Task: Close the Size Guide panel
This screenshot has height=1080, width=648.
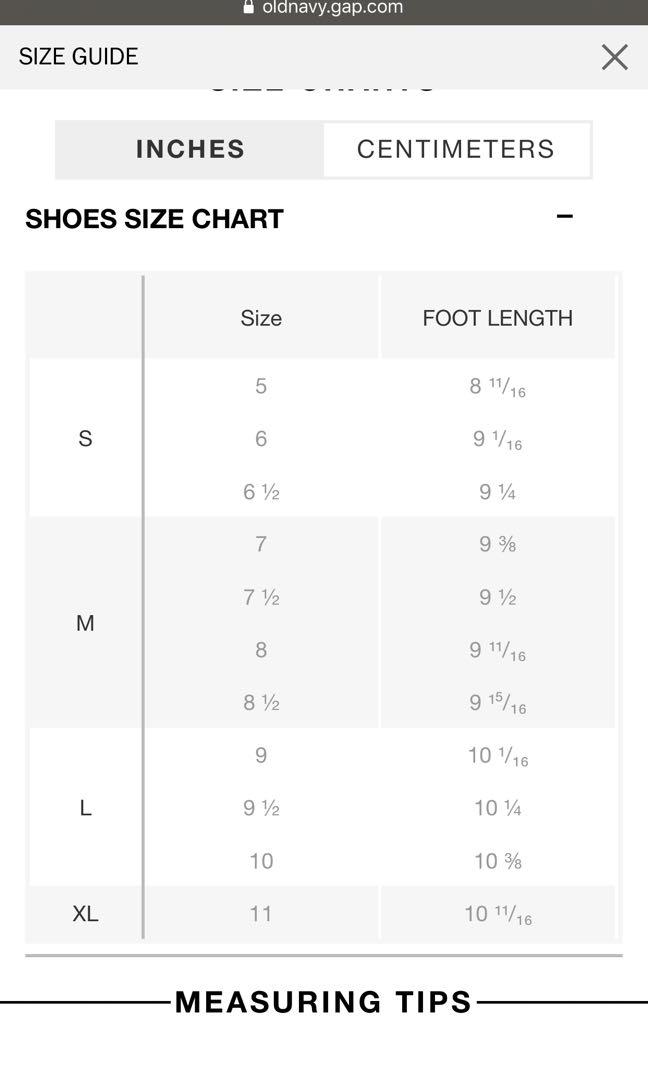Action: pos(614,57)
